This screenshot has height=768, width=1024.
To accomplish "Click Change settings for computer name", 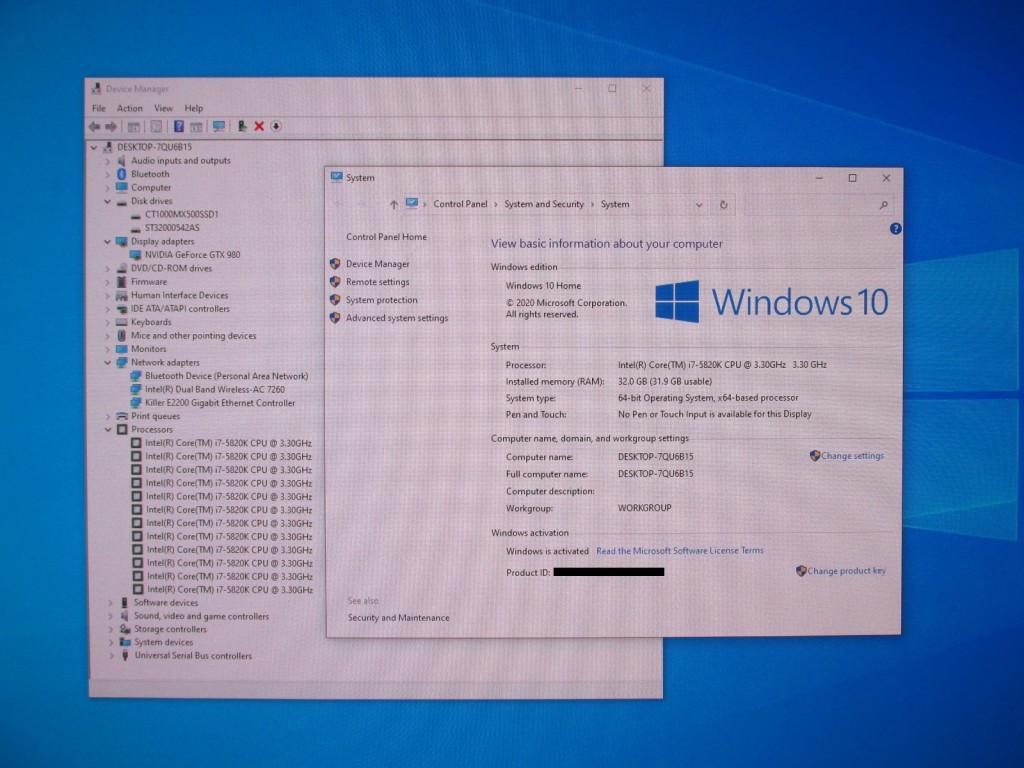I will tap(852, 456).
